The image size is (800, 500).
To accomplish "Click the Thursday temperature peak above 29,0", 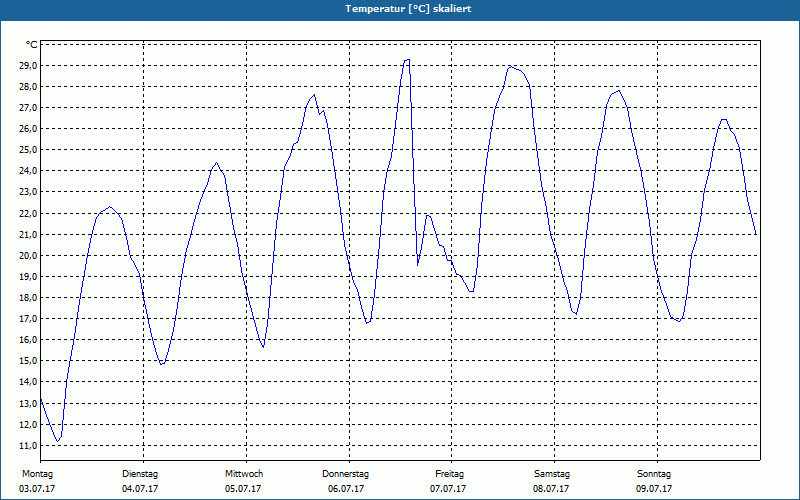I will 407,60.
